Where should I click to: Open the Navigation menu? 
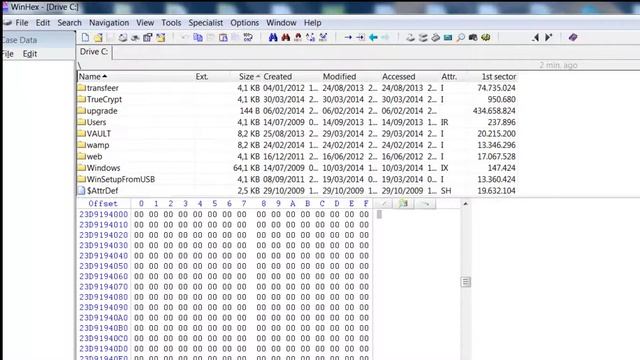coord(109,23)
